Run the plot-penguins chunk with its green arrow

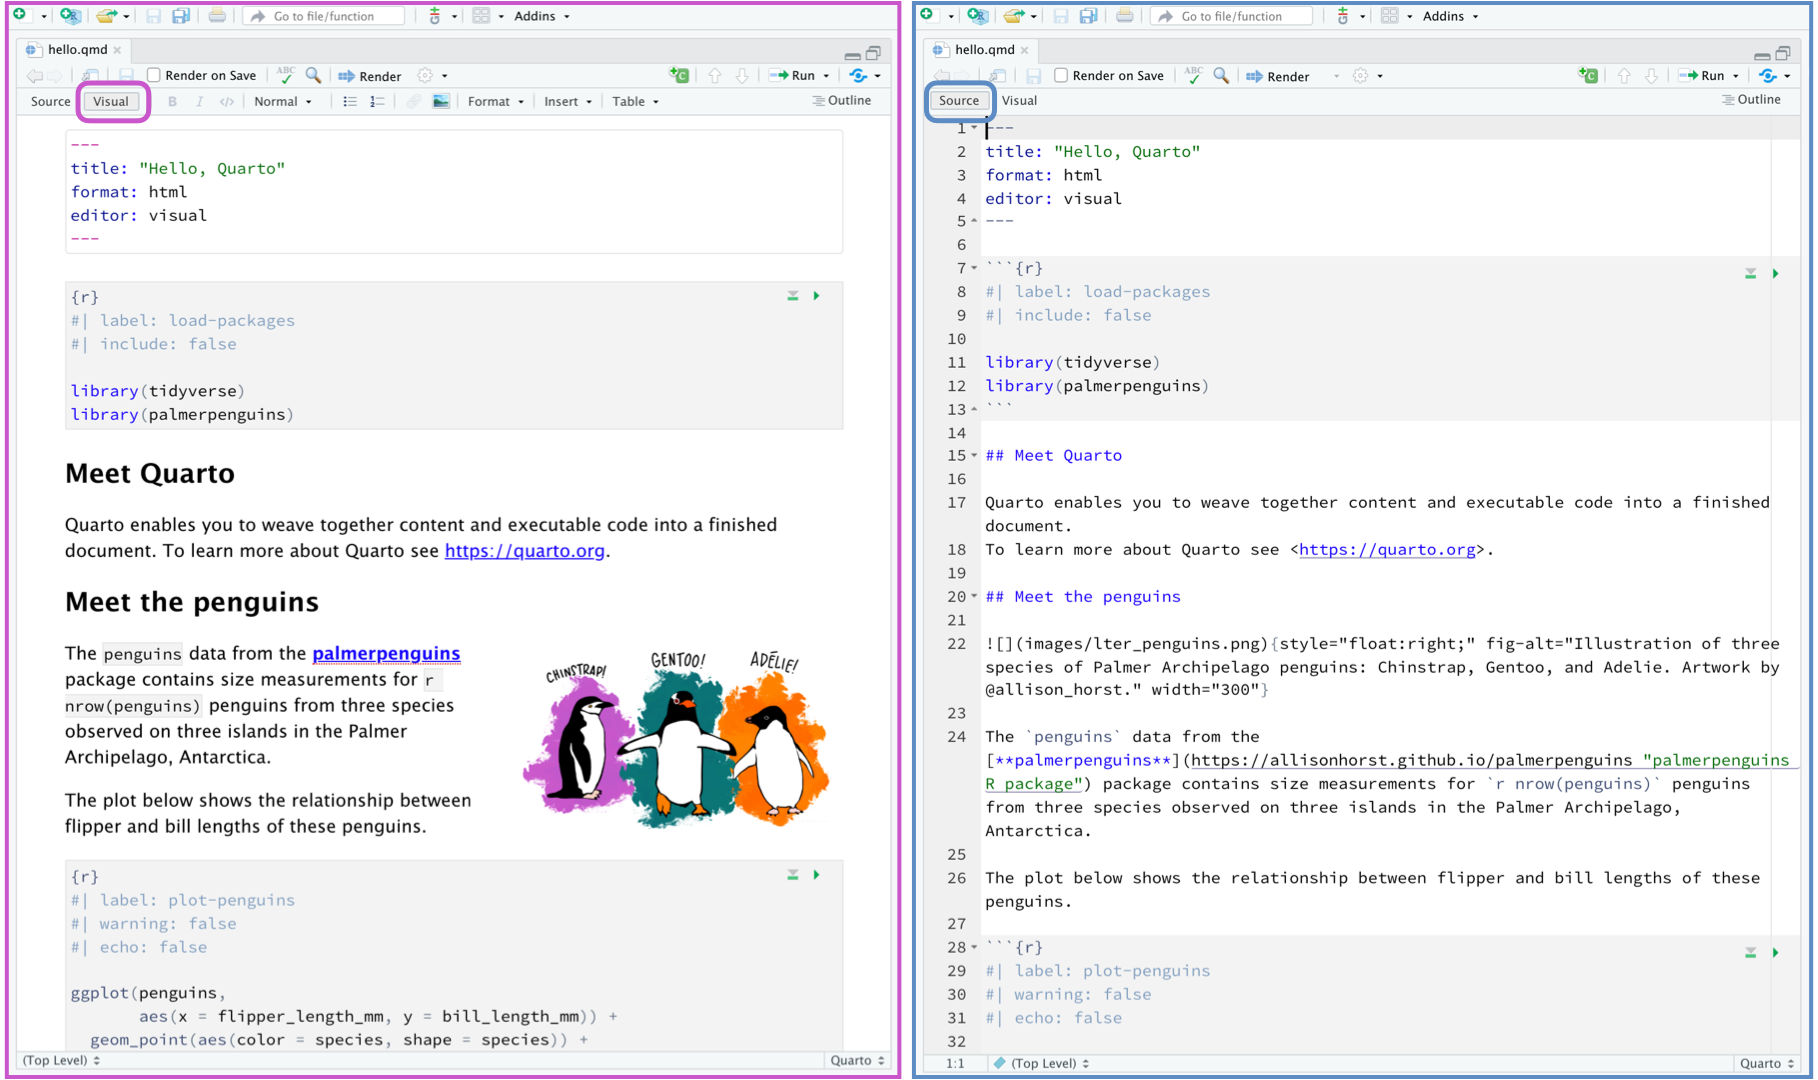817,874
